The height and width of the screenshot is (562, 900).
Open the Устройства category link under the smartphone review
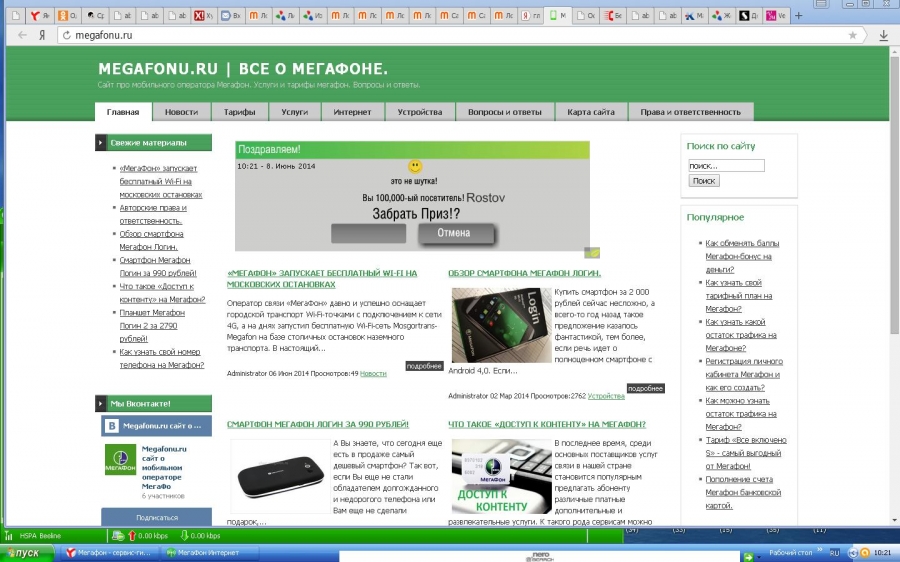coord(606,396)
